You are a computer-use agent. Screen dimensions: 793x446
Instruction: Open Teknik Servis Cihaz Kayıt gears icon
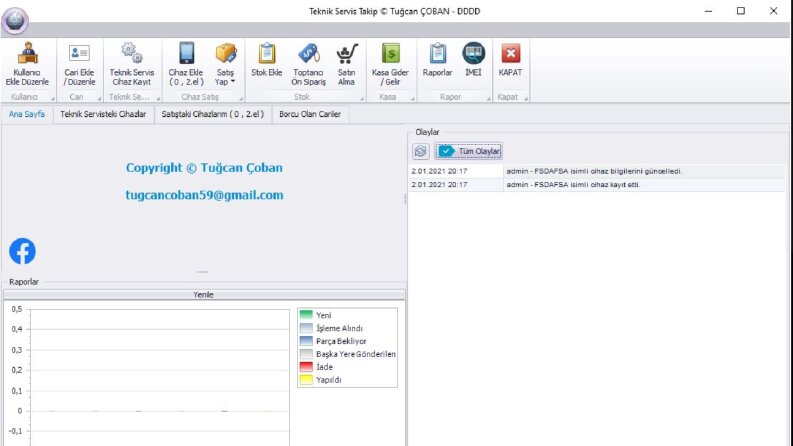point(132,53)
